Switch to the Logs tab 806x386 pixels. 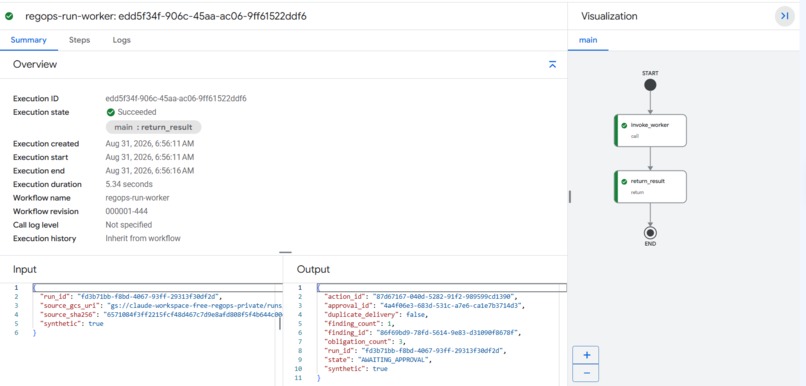click(x=122, y=40)
